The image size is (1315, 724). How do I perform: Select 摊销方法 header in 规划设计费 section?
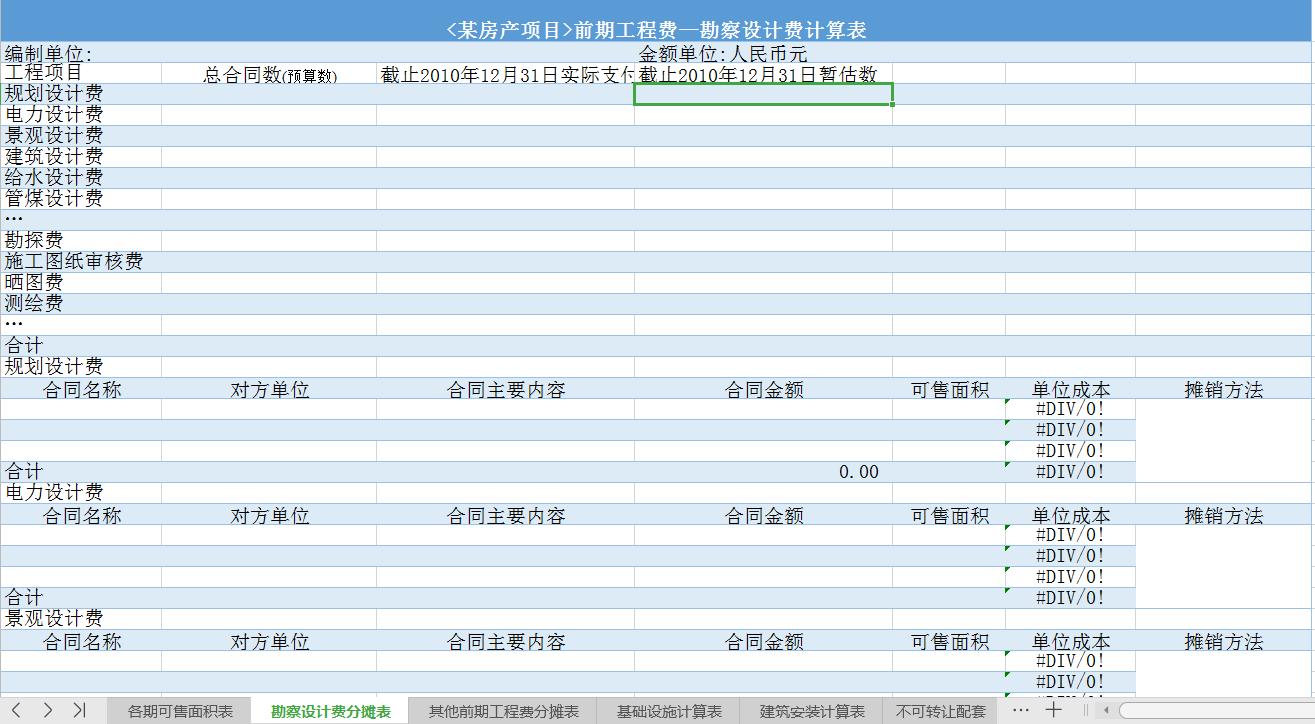coord(1224,389)
